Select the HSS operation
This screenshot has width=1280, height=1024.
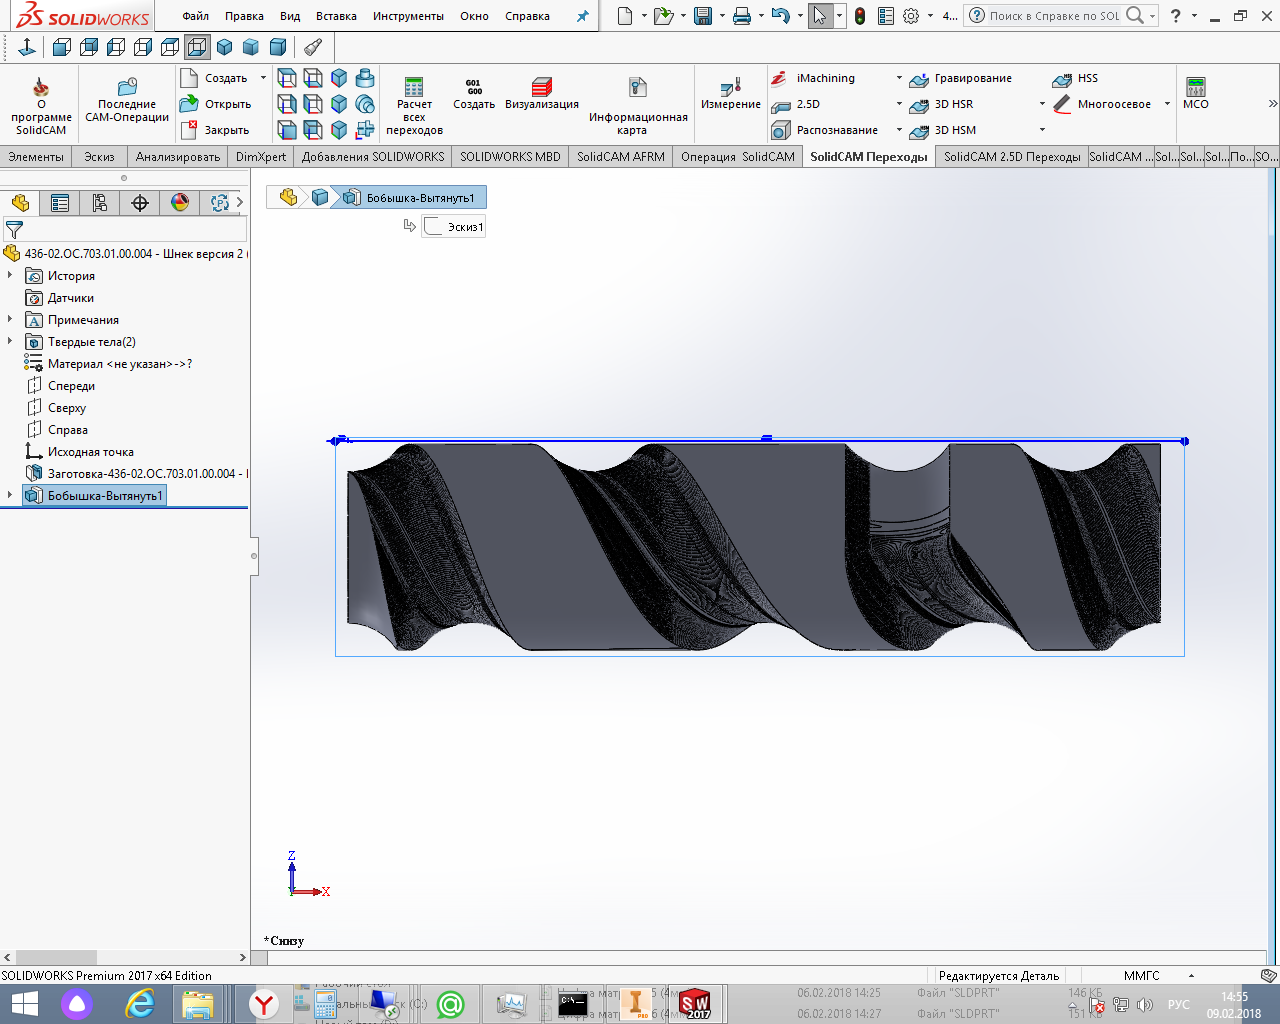[1076, 78]
